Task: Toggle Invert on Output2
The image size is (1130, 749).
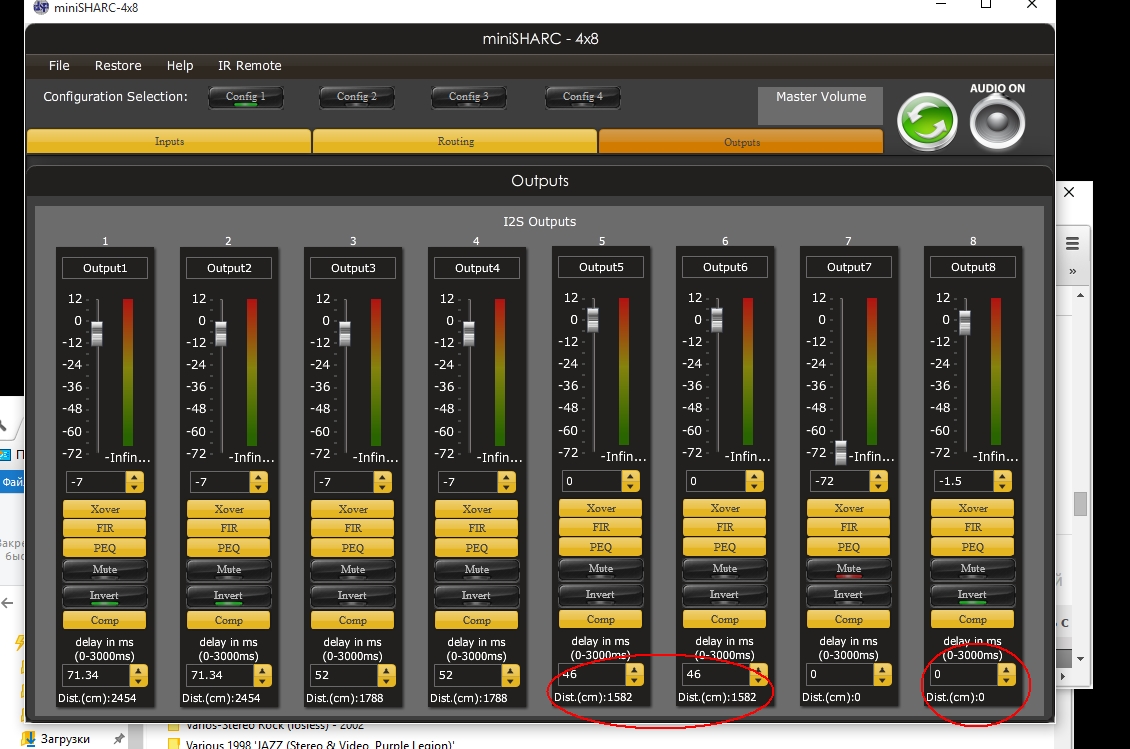Action: point(228,595)
